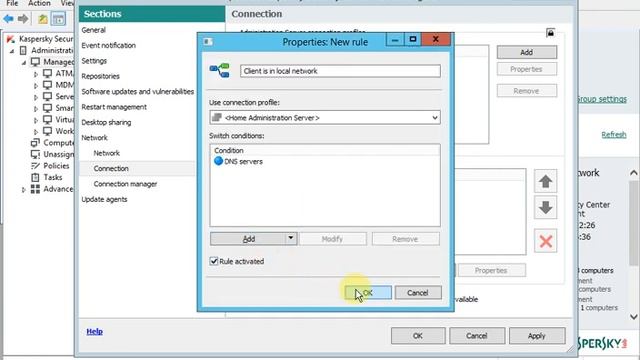
Task: Select the Repositories section
Action: pos(100,76)
